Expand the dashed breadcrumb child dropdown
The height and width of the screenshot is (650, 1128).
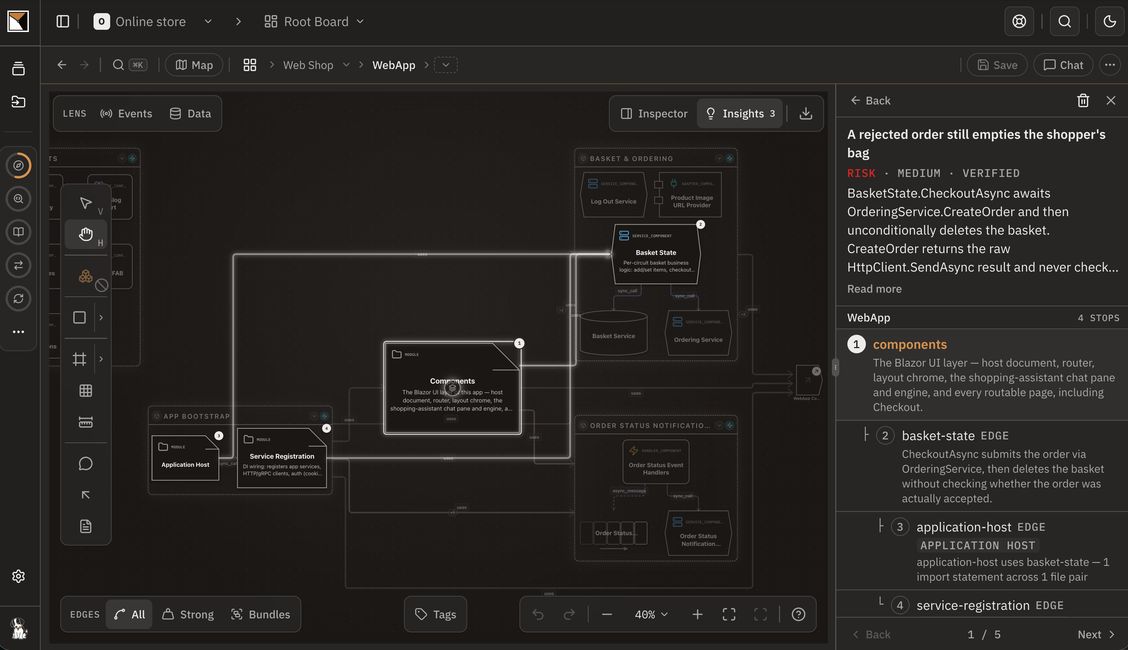point(446,65)
